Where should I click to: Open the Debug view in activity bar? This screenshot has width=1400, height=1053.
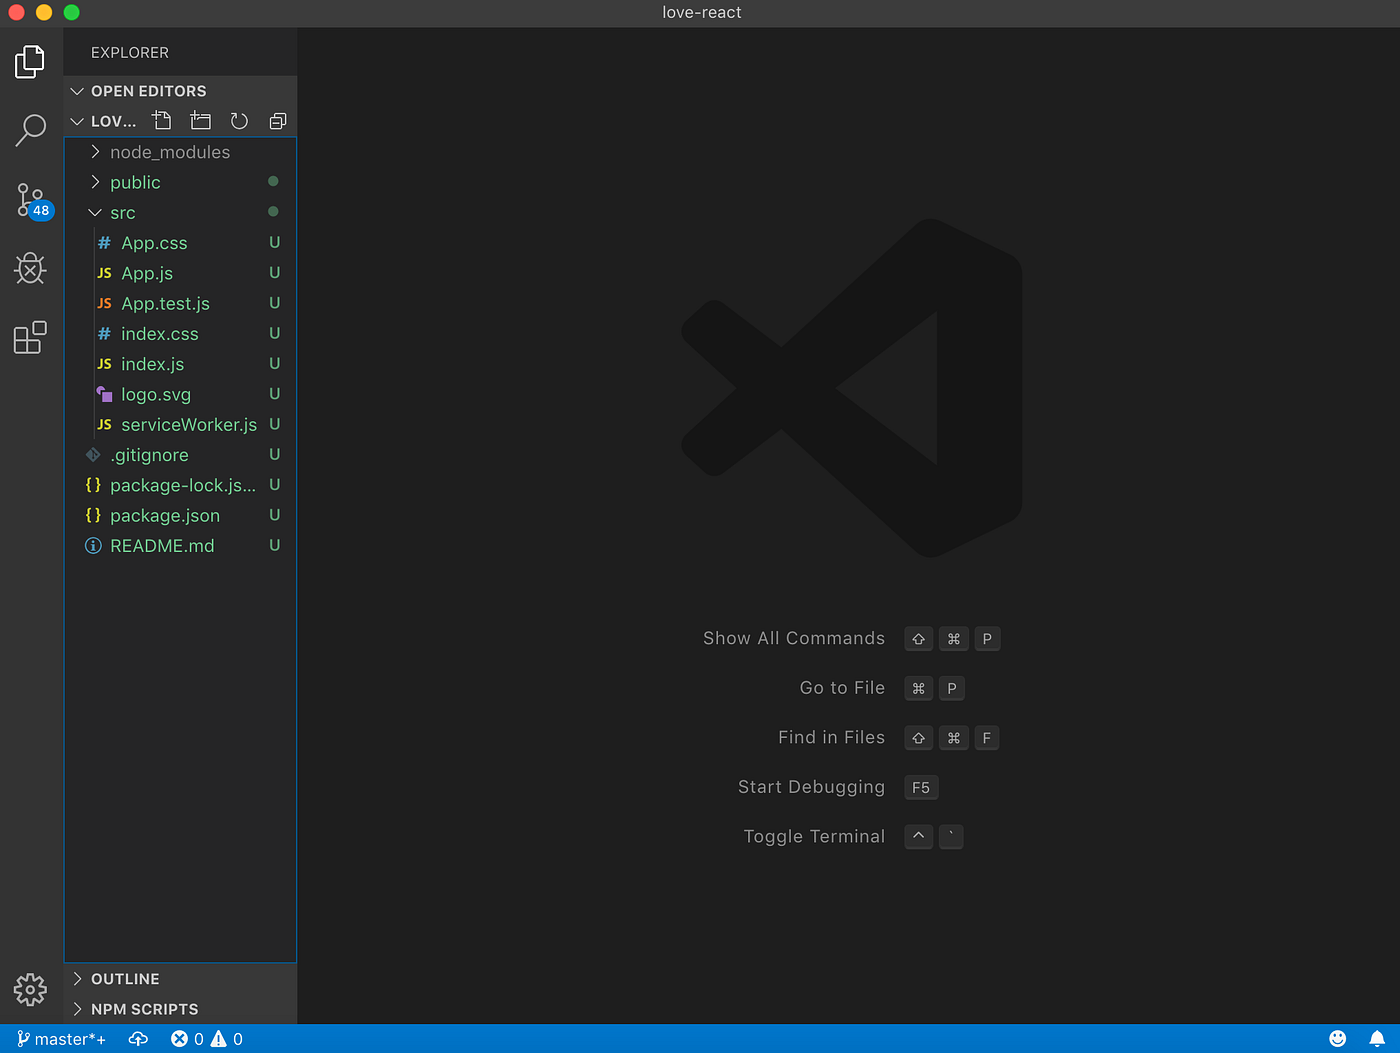pos(30,268)
